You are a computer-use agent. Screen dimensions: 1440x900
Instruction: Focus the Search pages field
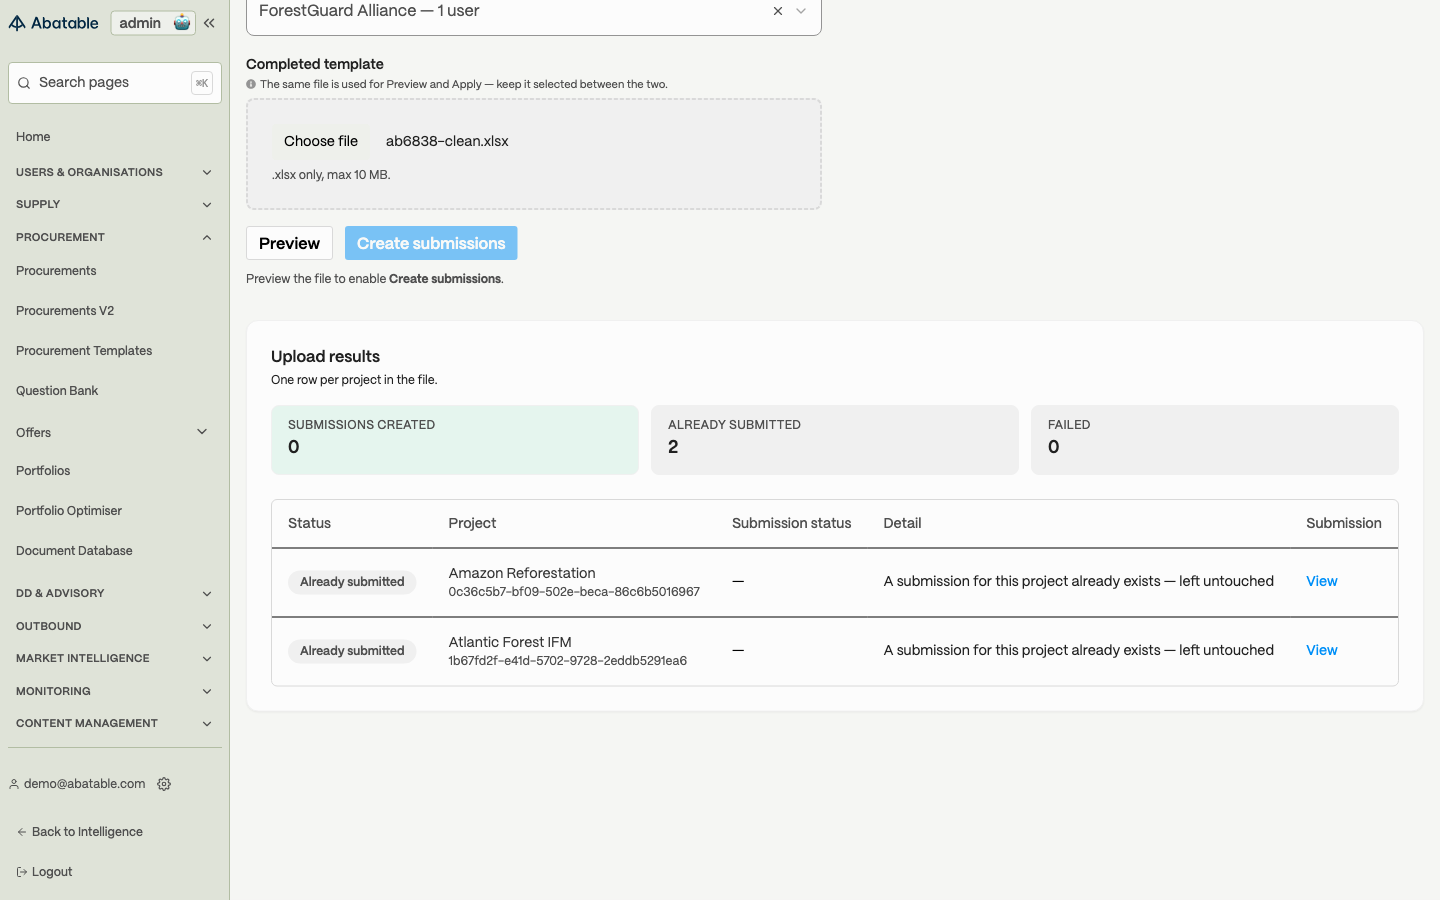pyautogui.click(x=115, y=83)
